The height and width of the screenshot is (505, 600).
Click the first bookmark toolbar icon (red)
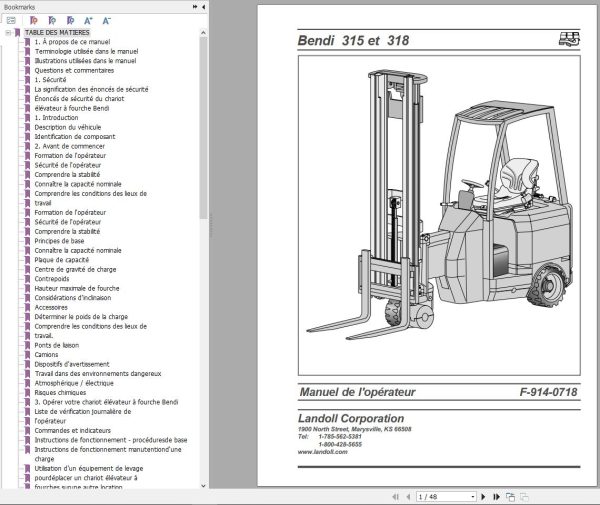tap(34, 21)
